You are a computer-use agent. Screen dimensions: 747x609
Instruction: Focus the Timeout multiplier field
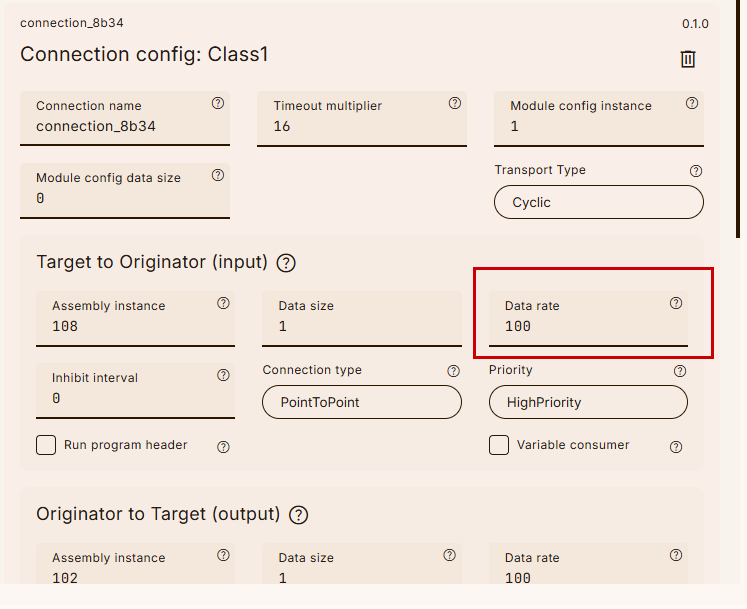coord(361,127)
